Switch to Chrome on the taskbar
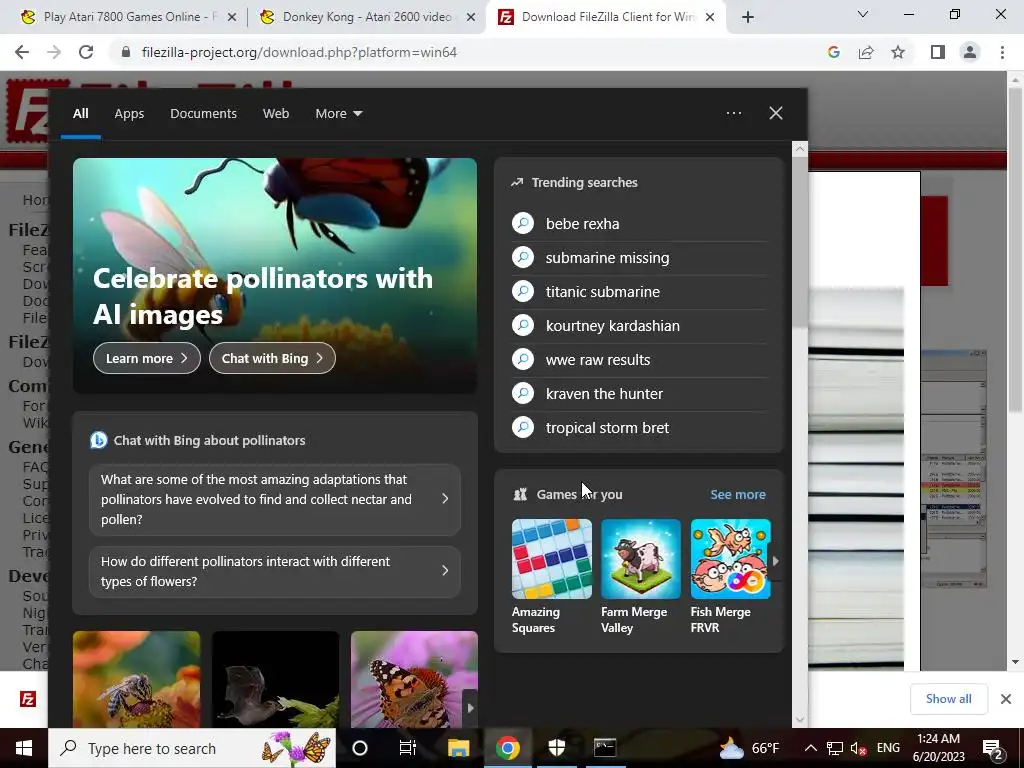Viewport: 1024px width, 768px height. (507, 748)
